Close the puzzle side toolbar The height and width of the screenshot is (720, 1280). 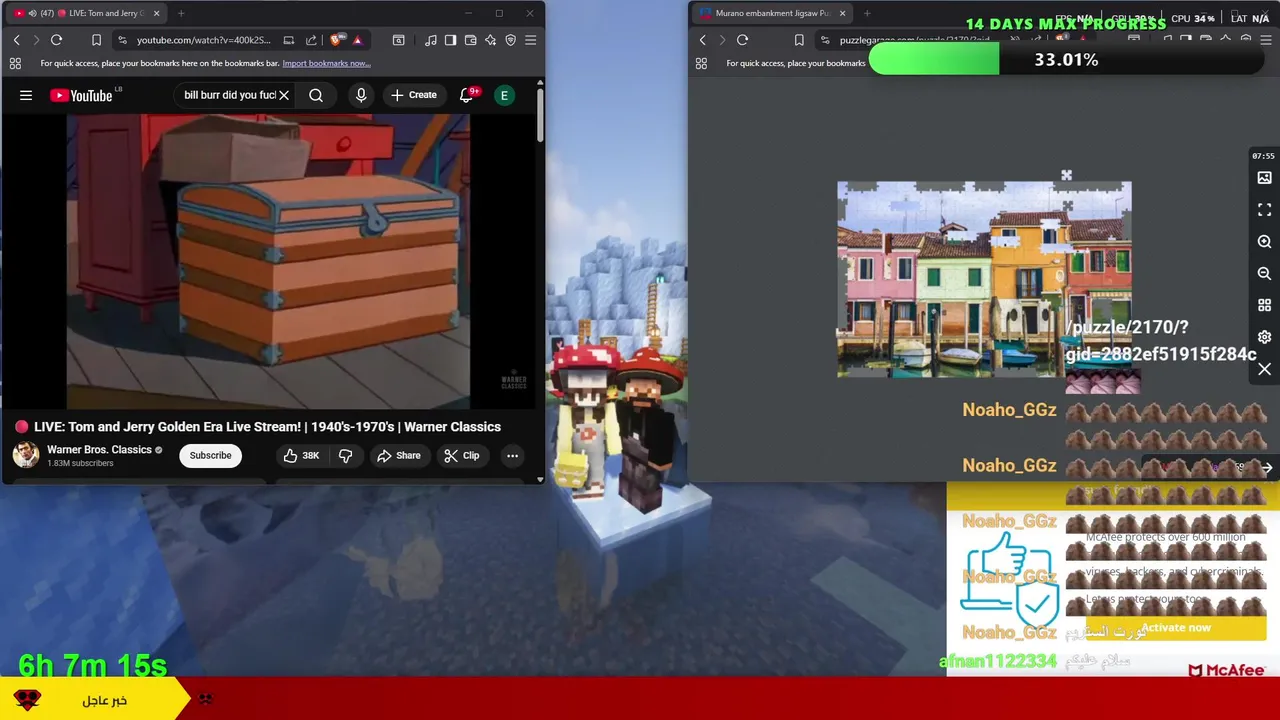point(1264,369)
